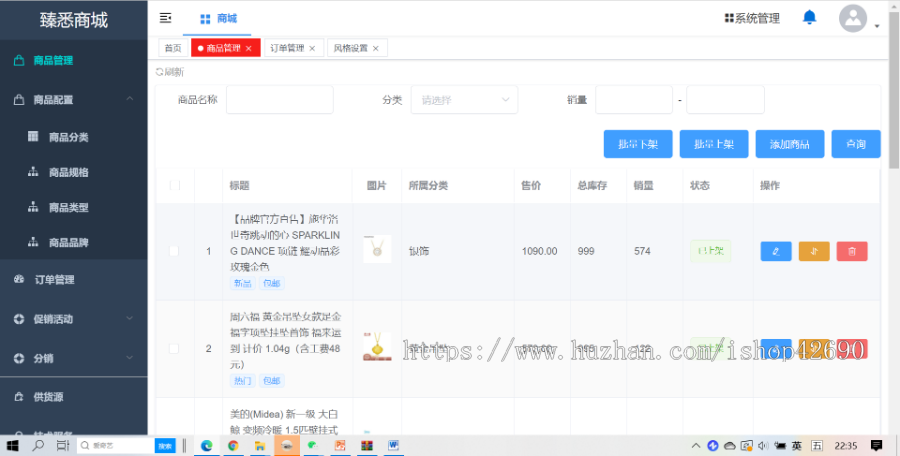
Task: Edit product row 1 with pencil button
Action: tap(776, 251)
